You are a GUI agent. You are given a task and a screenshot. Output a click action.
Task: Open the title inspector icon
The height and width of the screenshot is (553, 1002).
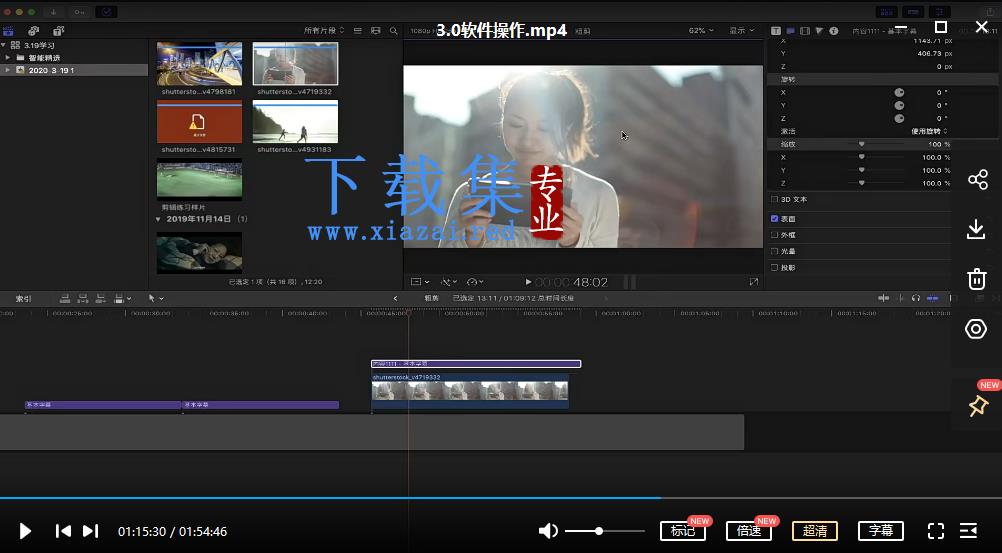click(790, 31)
